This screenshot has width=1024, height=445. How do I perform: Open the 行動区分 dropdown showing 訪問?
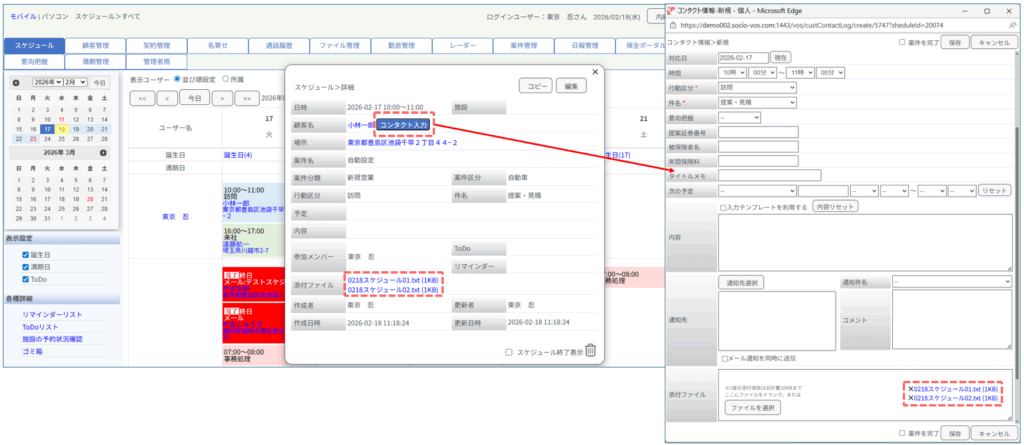[x=757, y=87]
